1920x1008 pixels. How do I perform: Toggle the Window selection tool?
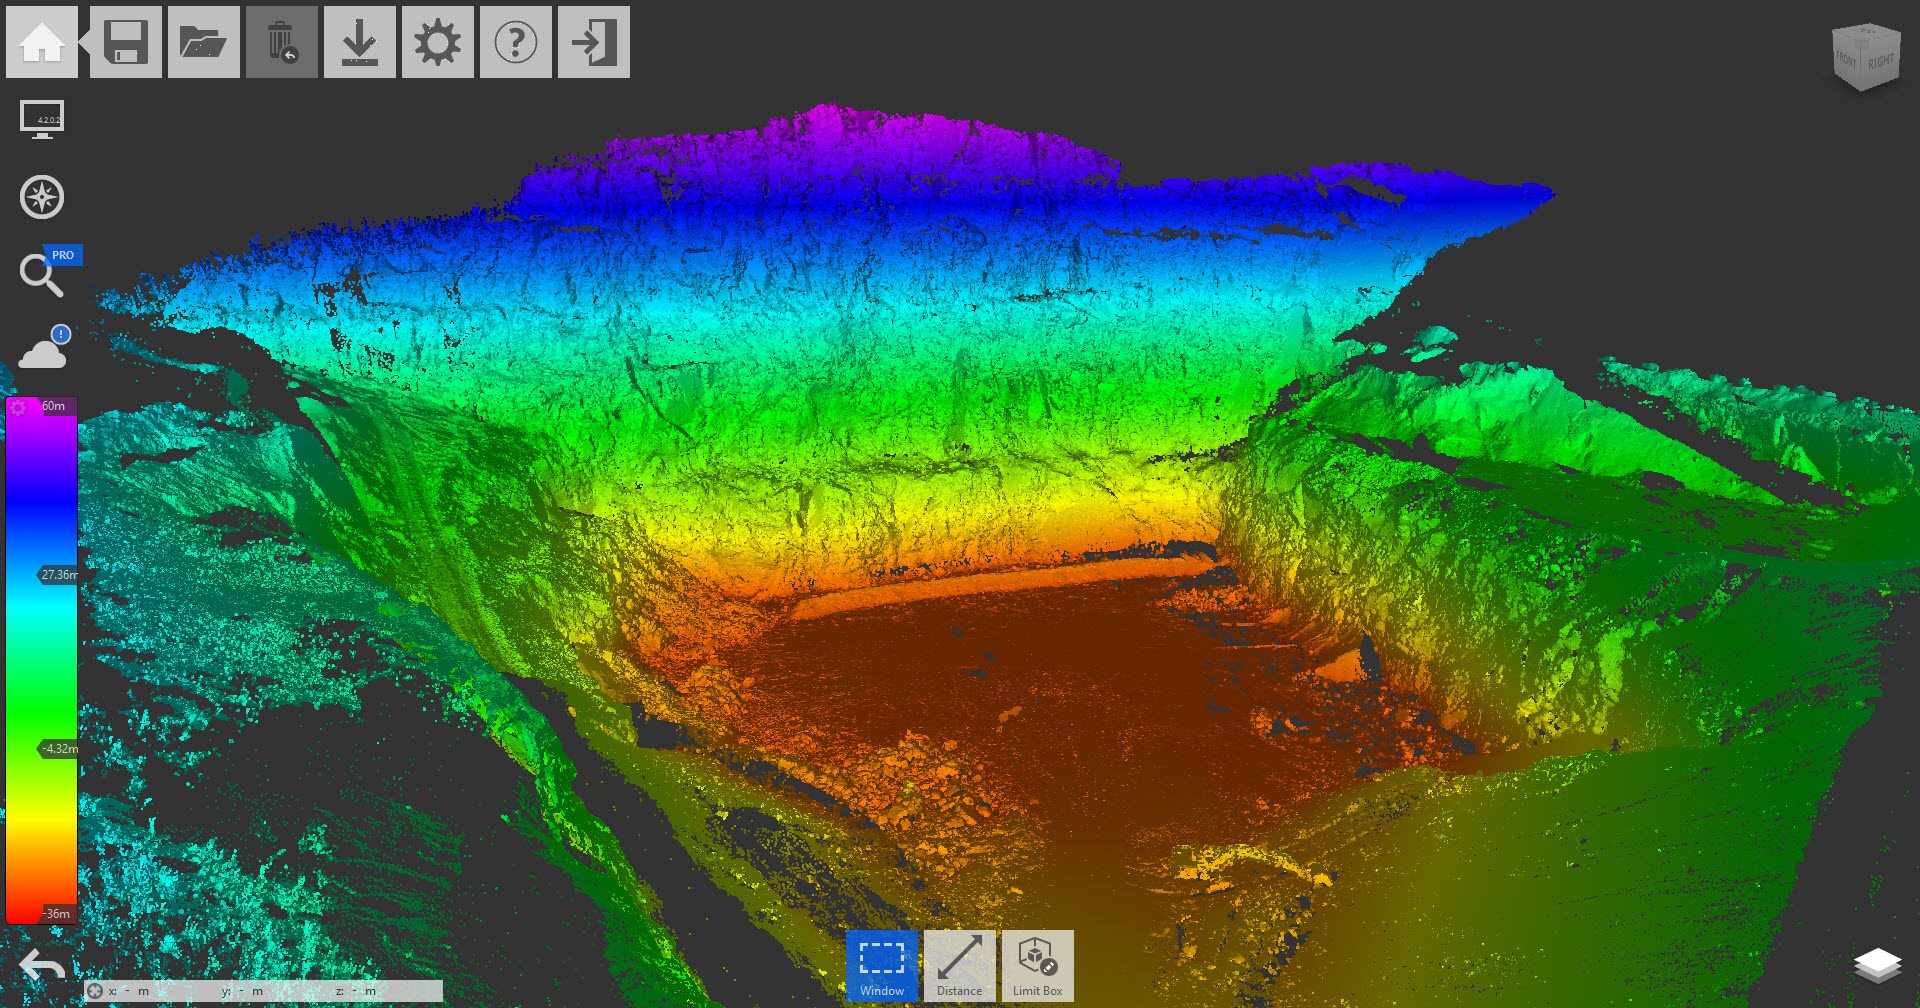[882, 965]
